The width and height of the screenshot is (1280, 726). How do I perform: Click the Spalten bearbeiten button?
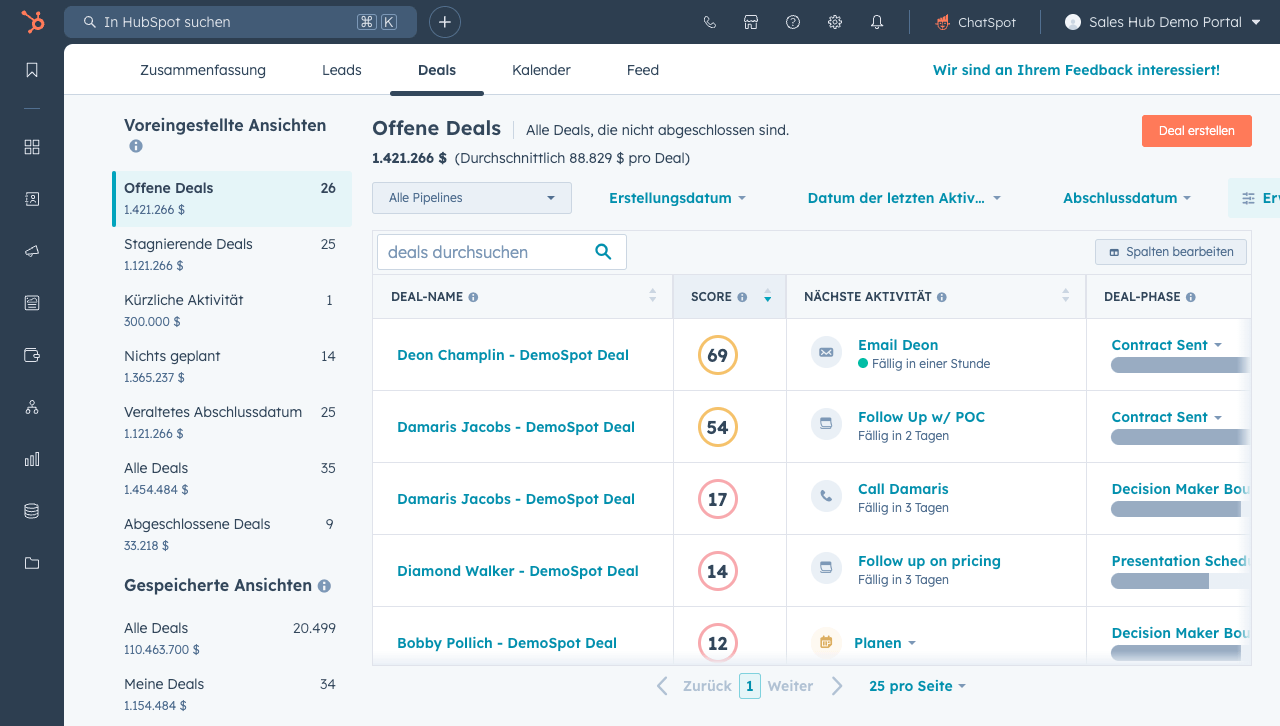pos(1171,252)
